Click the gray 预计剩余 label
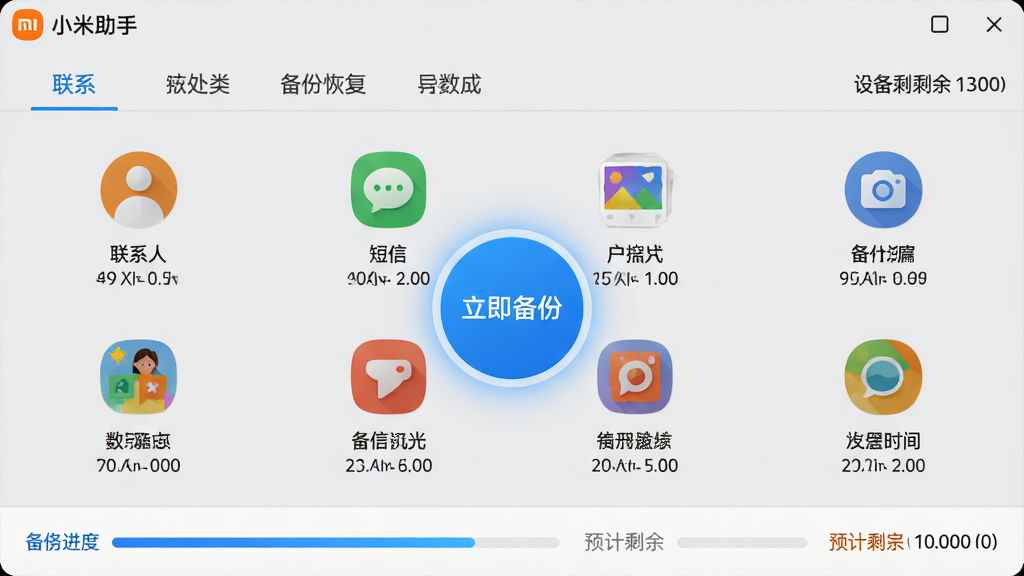 click(x=624, y=542)
